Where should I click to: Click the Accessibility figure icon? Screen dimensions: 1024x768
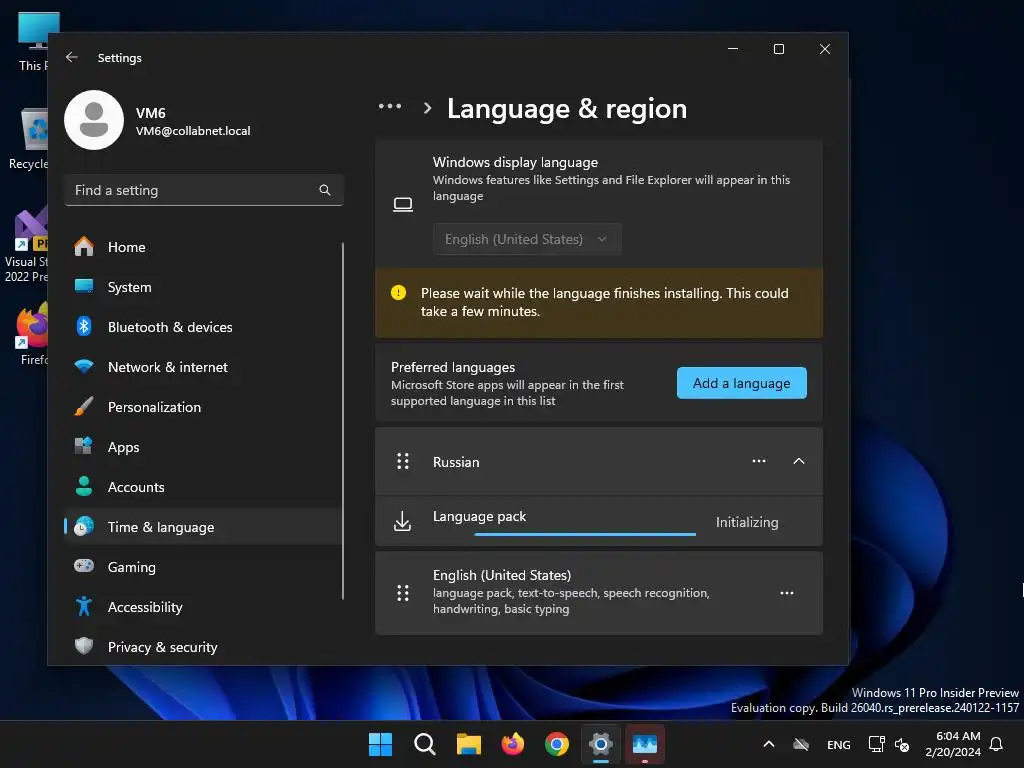(84, 606)
